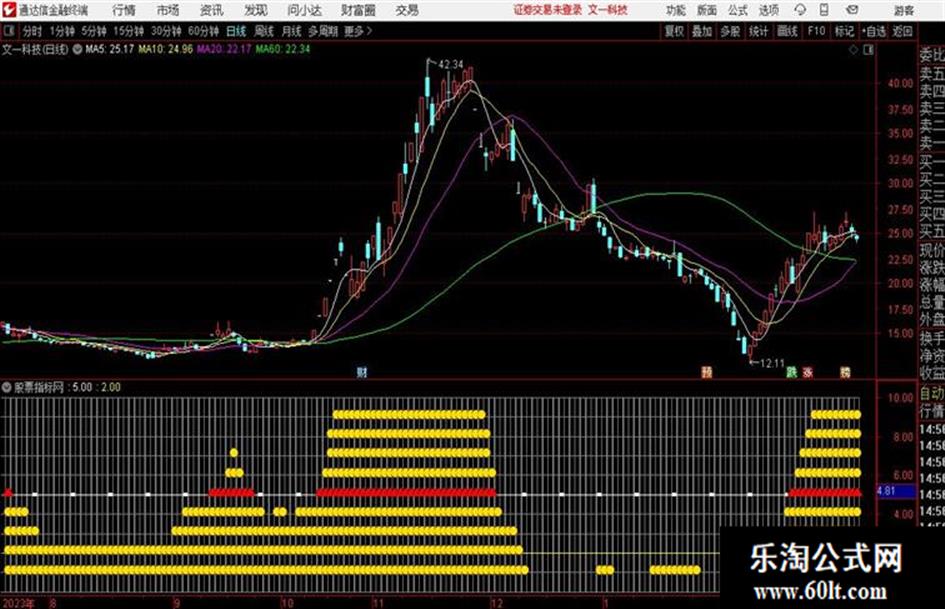The image size is (945, 609).
Task: Open the customer service headset icon
Action: point(800,10)
